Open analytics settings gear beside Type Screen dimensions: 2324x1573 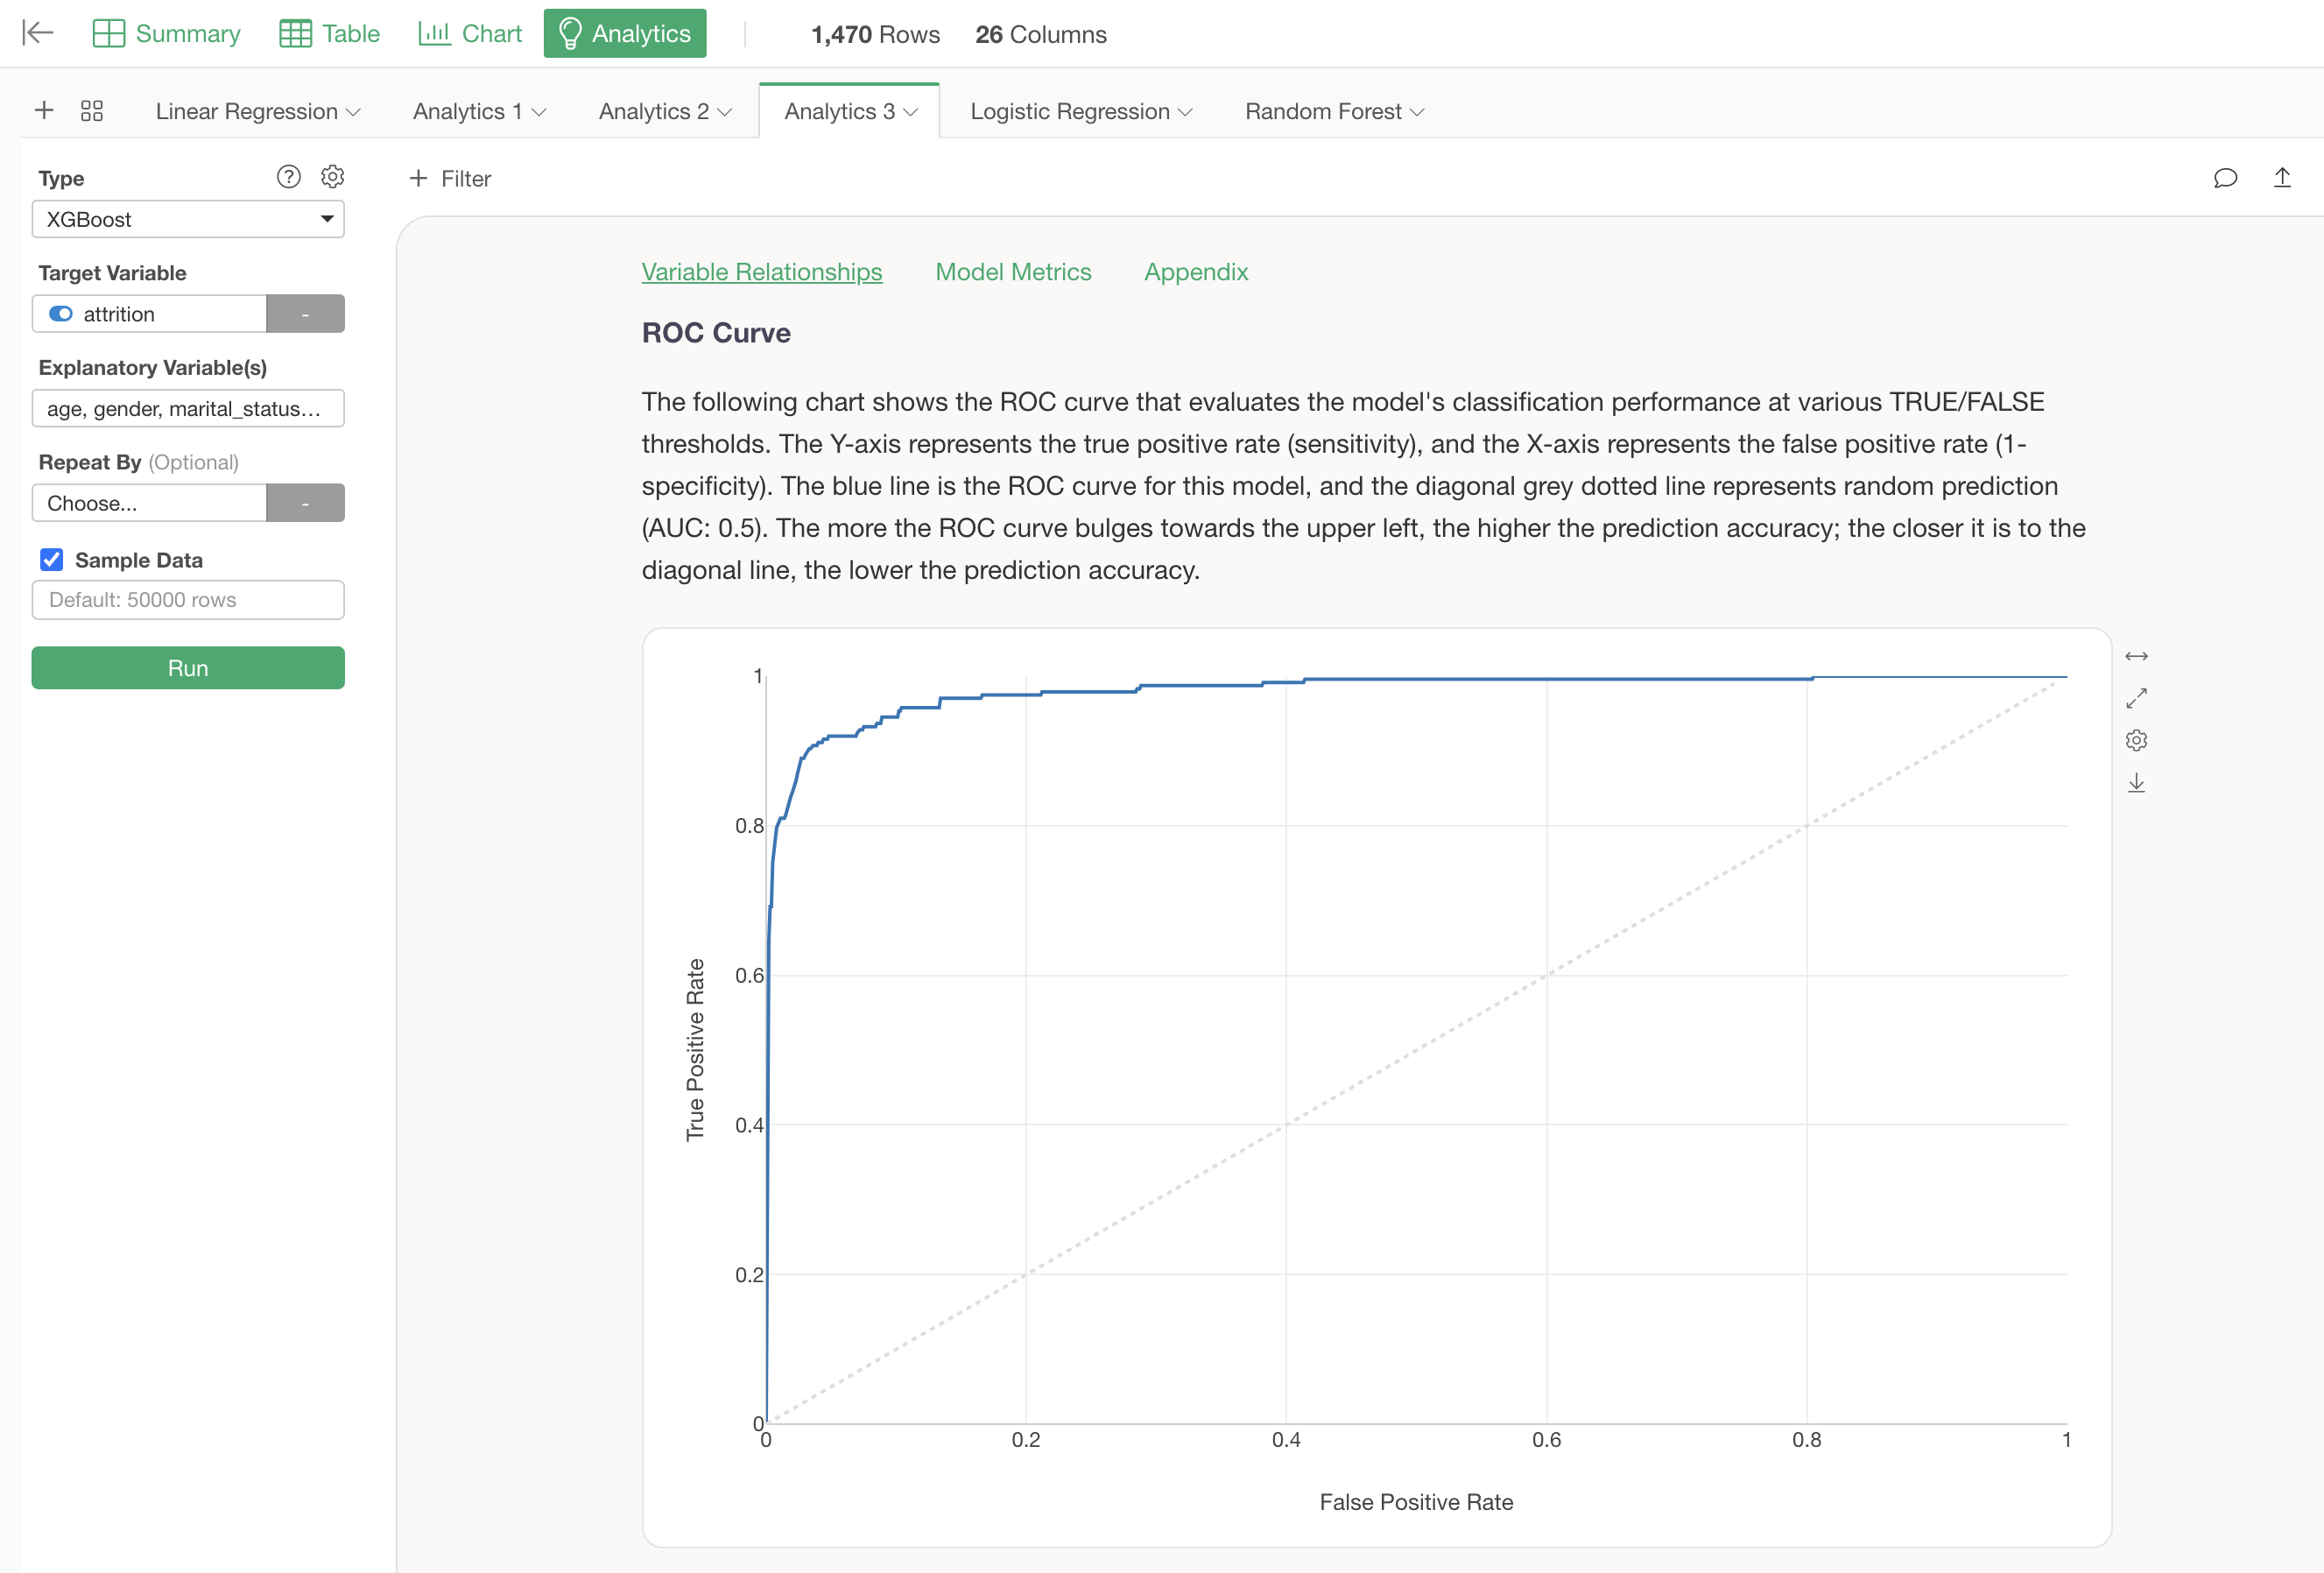click(x=333, y=177)
